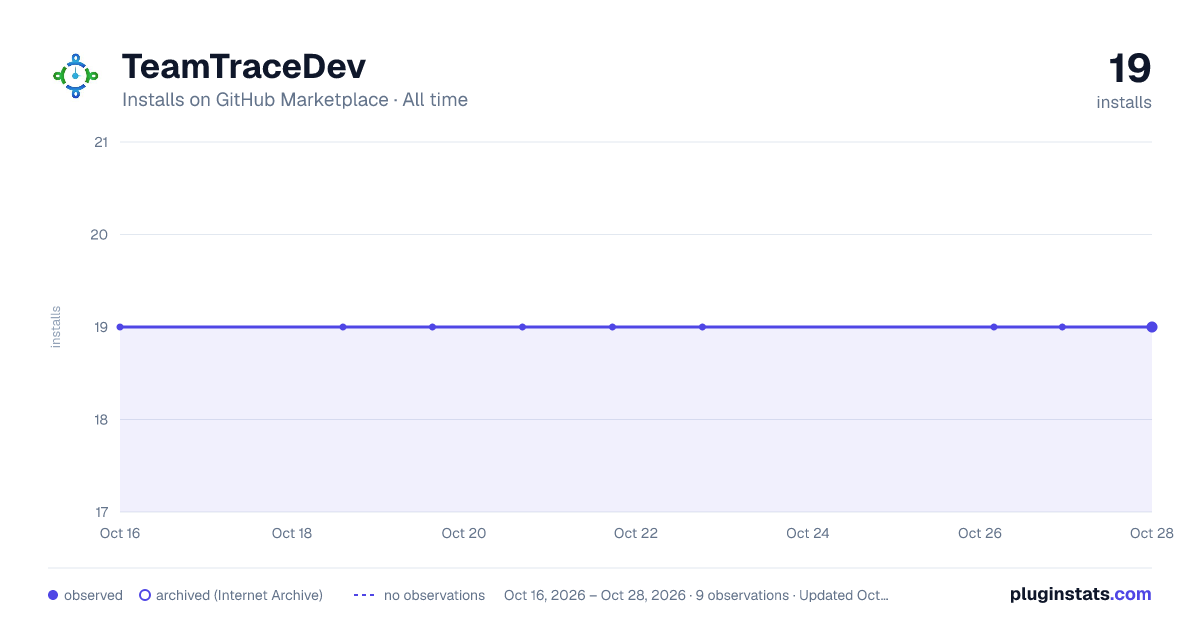Click the 19 installs total counter

[1125, 80]
